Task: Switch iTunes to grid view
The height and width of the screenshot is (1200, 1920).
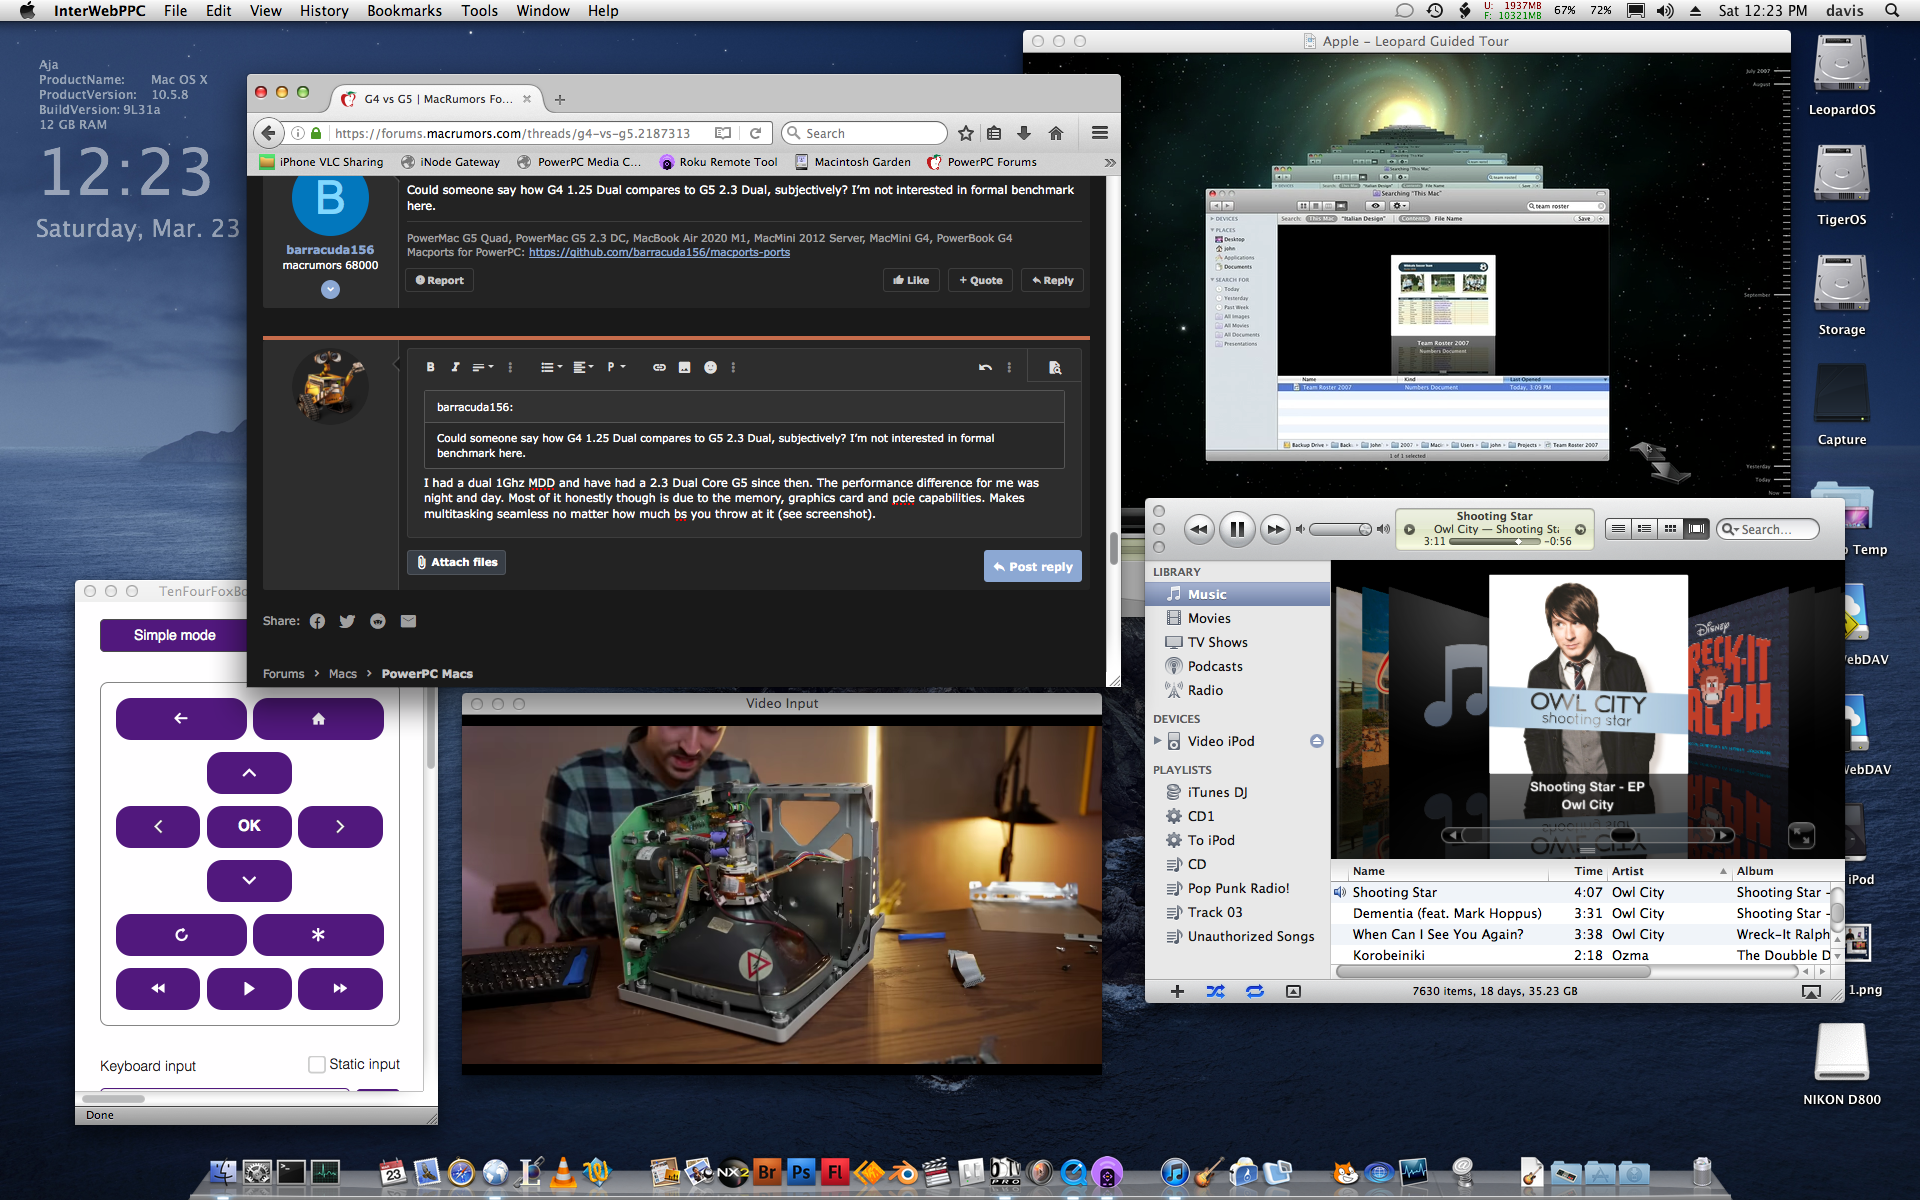Action: (x=1670, y=529)
